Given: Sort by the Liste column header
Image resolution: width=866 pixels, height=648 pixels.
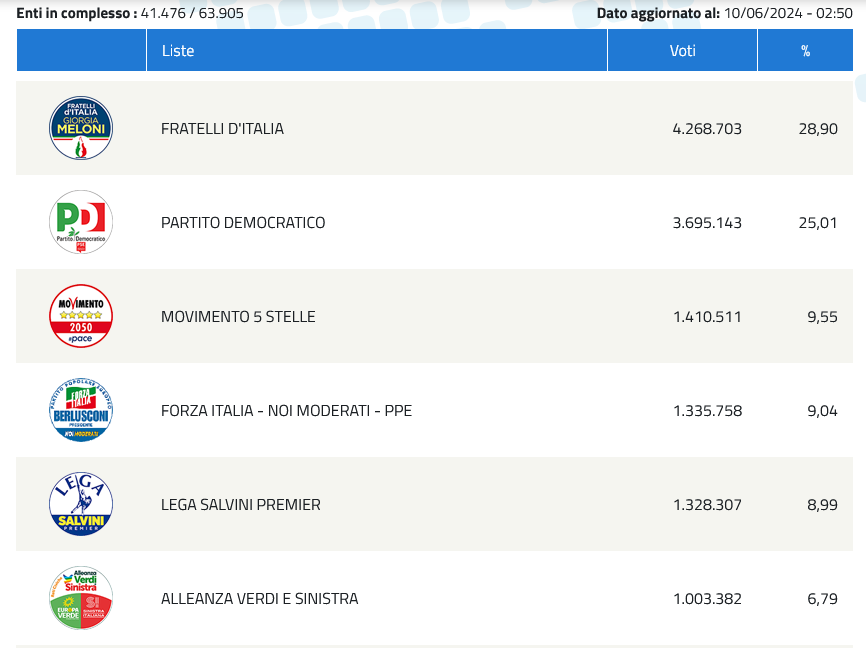Looking at the screenshot, I should click(178, 51).
